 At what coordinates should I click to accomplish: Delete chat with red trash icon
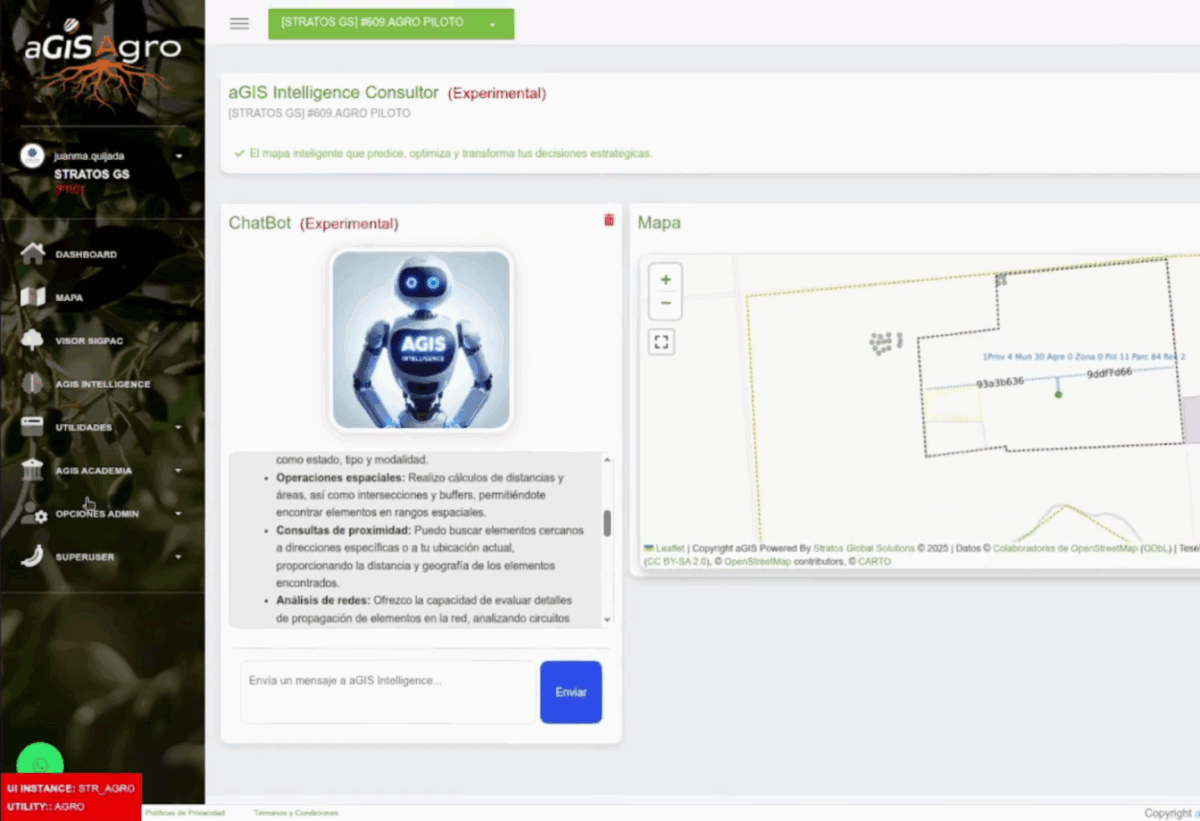[x=609, y=220]
